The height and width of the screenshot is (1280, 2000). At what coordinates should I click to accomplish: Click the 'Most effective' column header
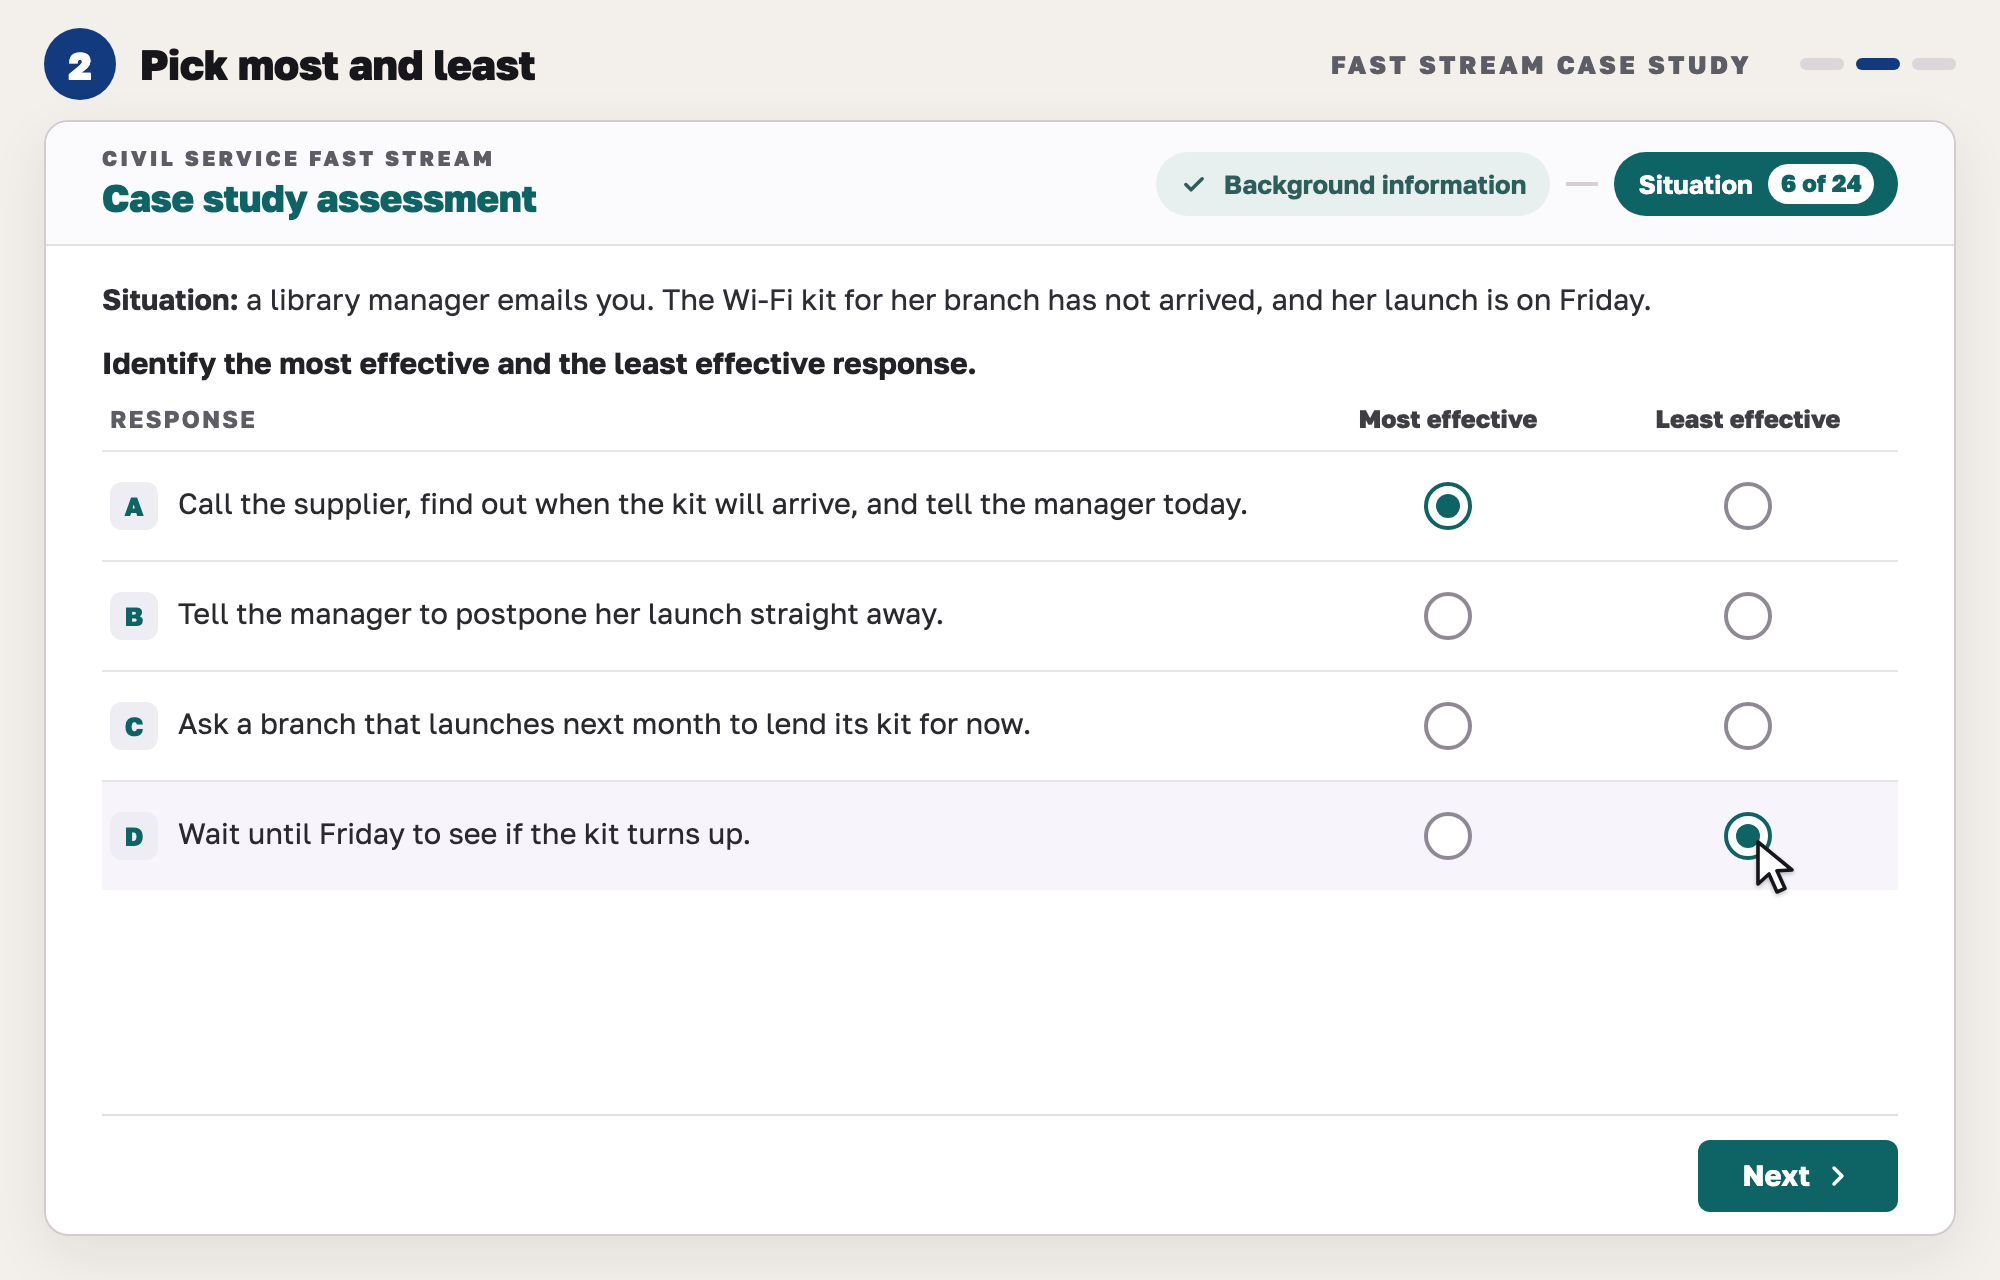pos(1447,419)
